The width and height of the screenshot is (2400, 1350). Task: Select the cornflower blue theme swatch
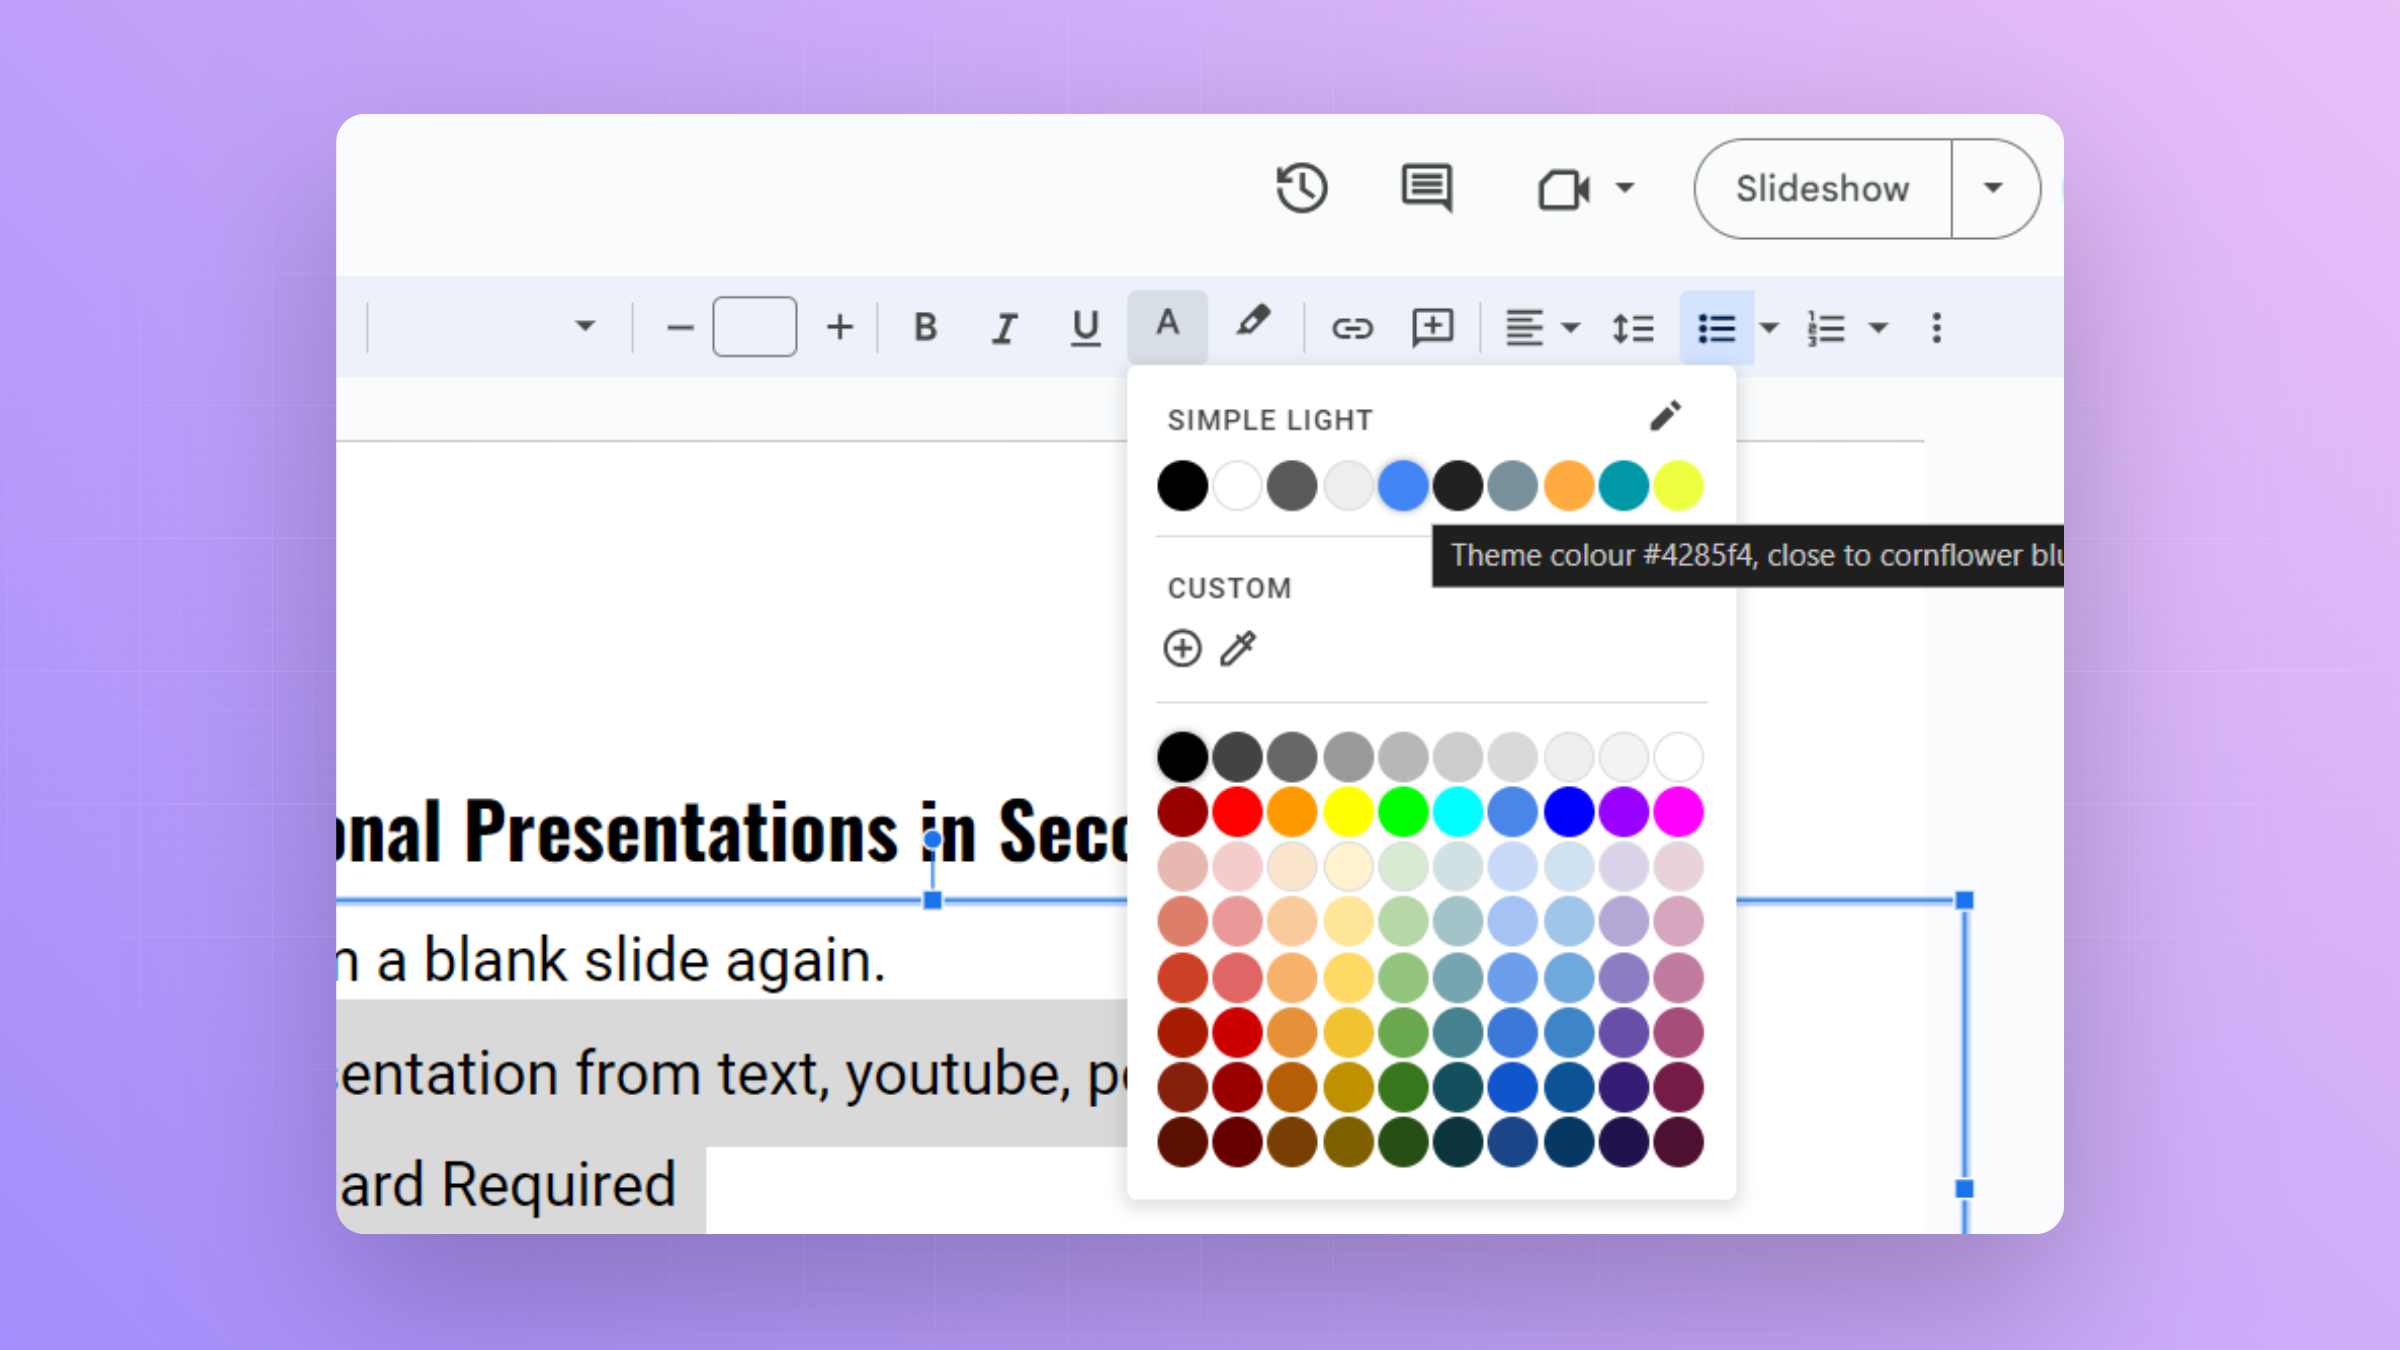[x=1402, y=486]
